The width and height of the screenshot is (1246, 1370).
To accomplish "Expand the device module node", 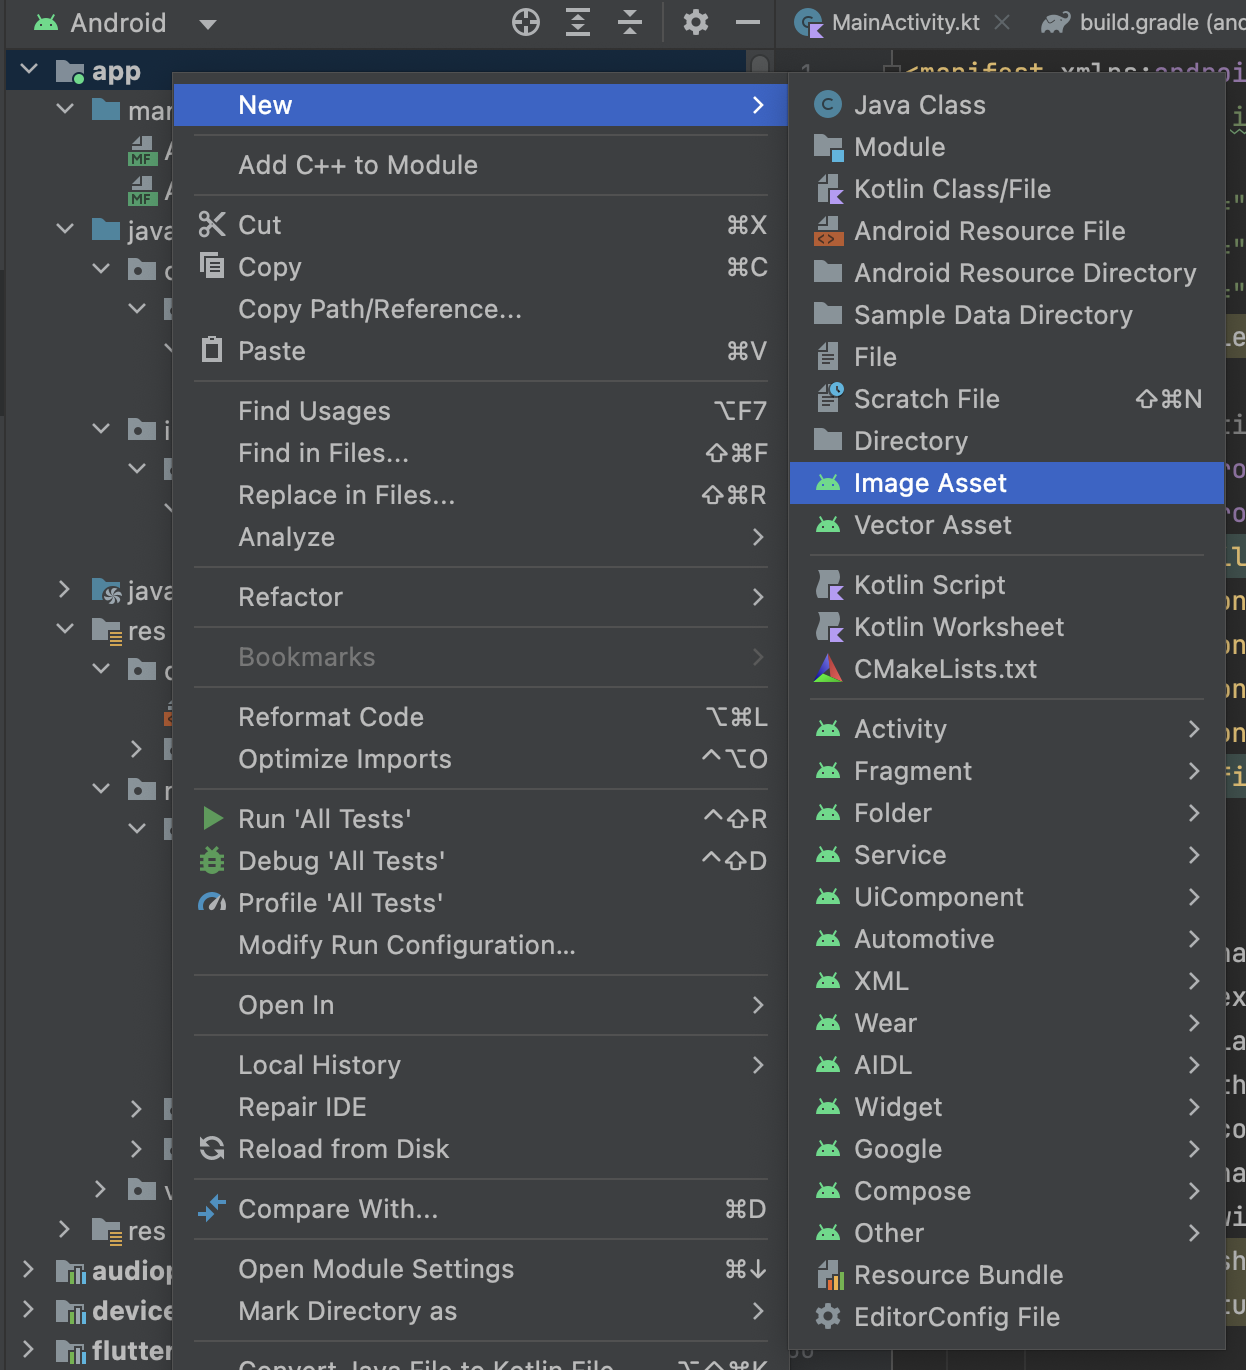I will [29, 1310].
